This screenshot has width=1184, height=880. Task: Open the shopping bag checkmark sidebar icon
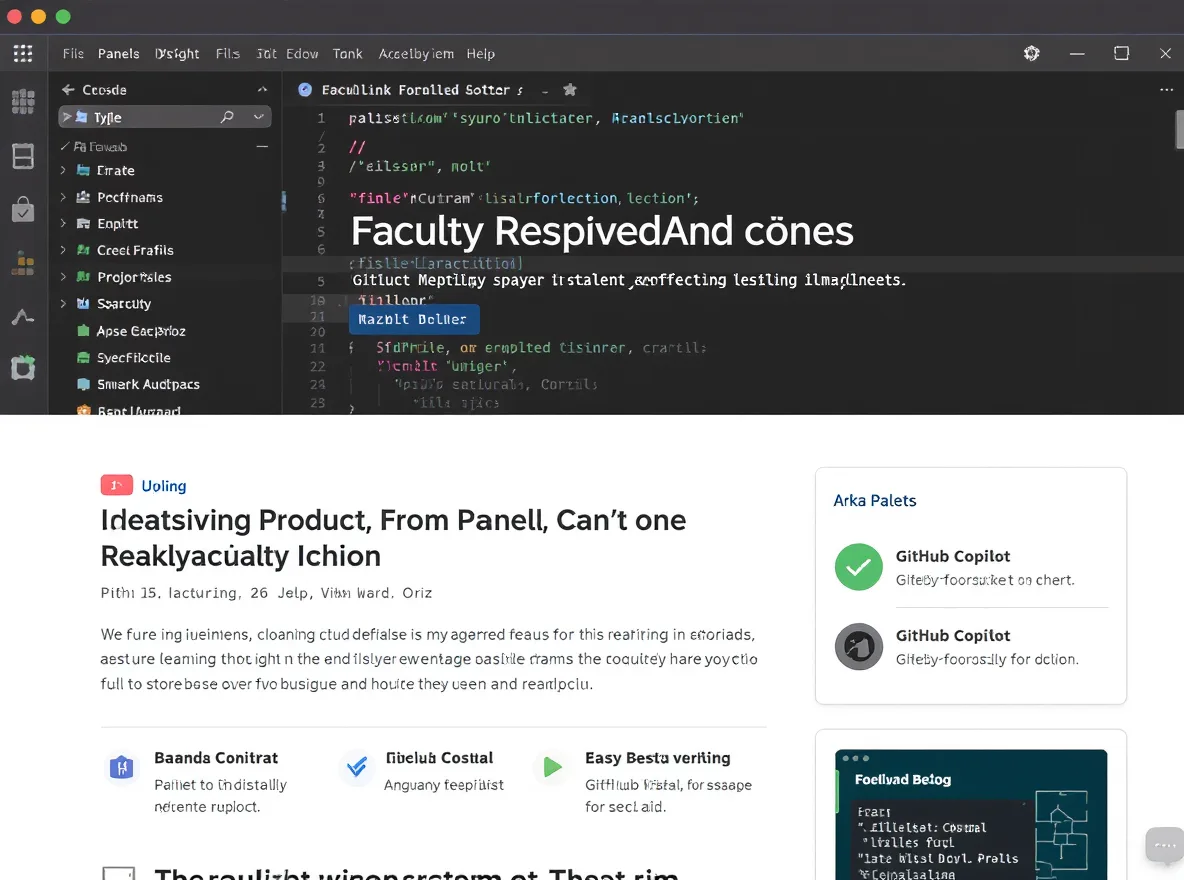23,209
